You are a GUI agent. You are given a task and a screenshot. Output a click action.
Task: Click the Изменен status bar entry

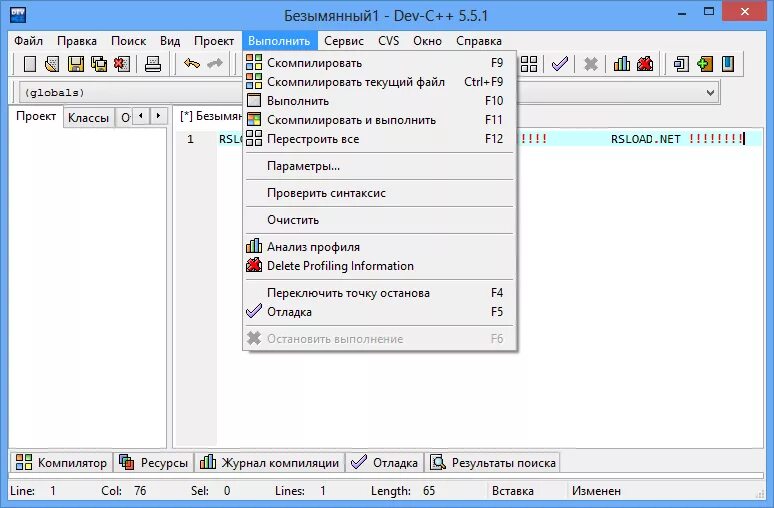coord(596,491)
